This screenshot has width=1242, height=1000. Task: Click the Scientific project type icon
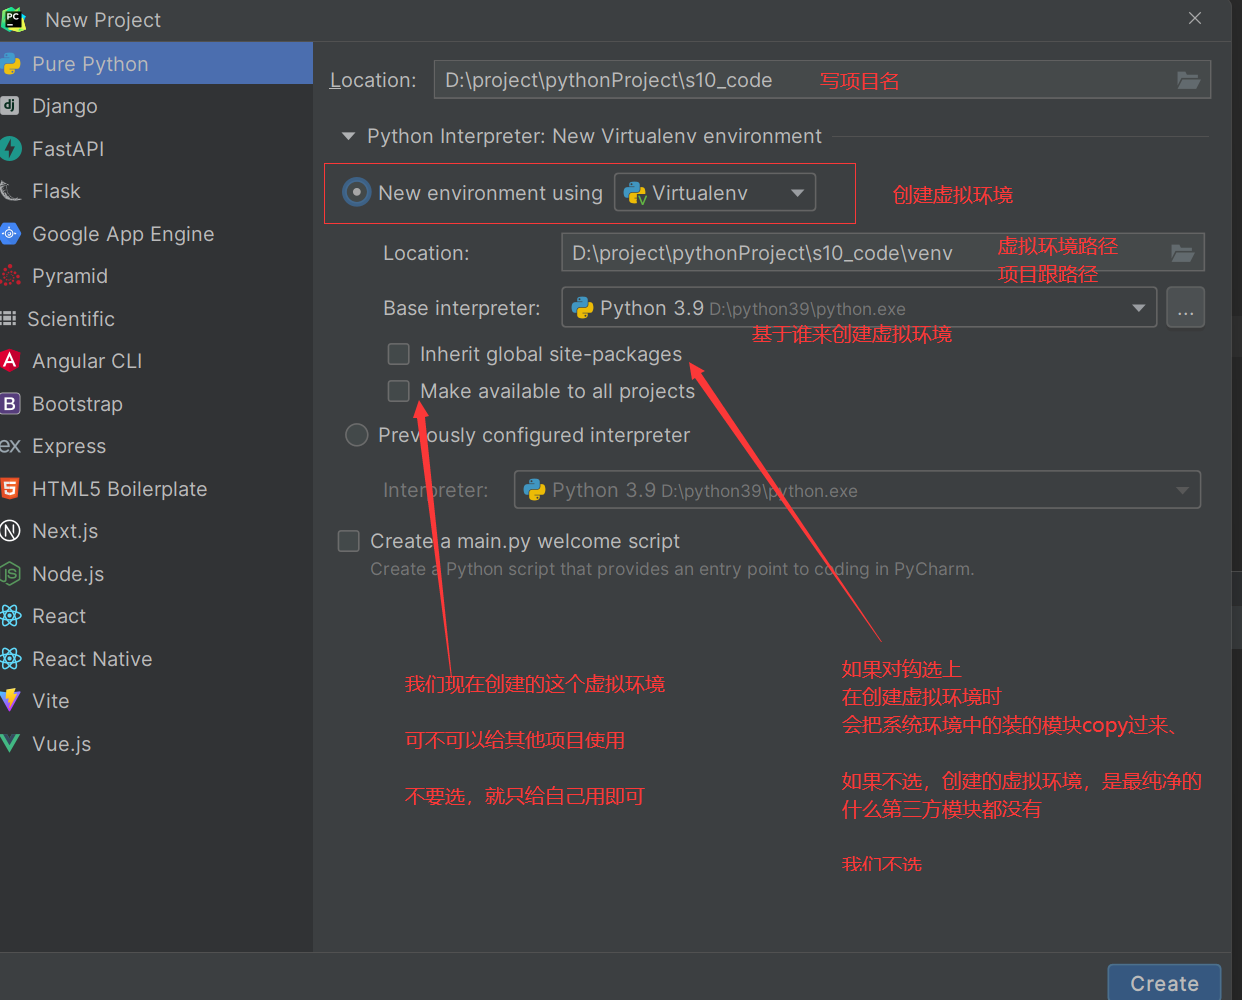8,319
